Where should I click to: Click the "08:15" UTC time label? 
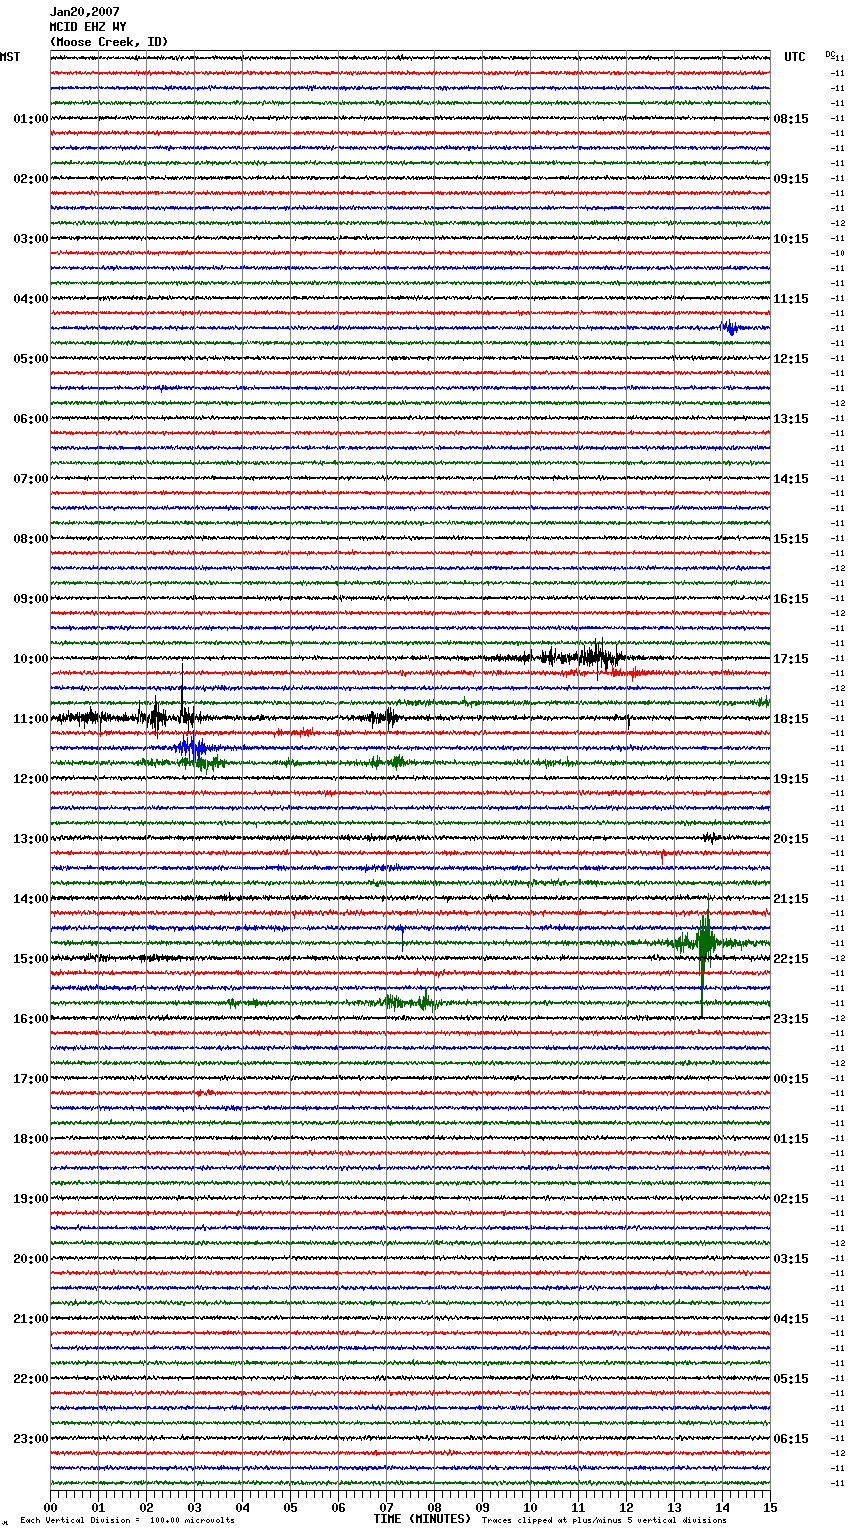click(791, 119)
